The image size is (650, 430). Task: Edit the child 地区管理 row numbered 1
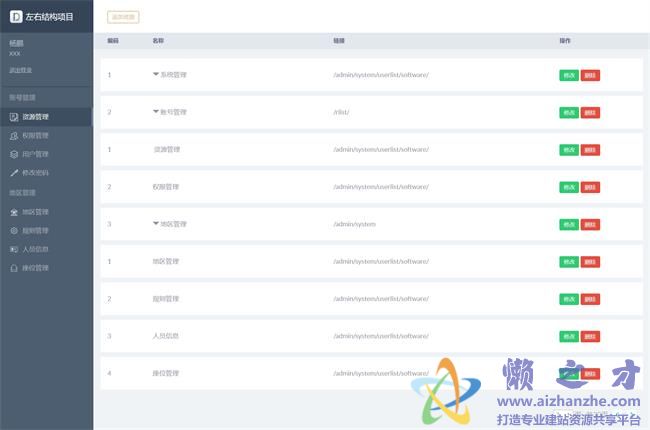pyautogui.click(x=569, y=262)
